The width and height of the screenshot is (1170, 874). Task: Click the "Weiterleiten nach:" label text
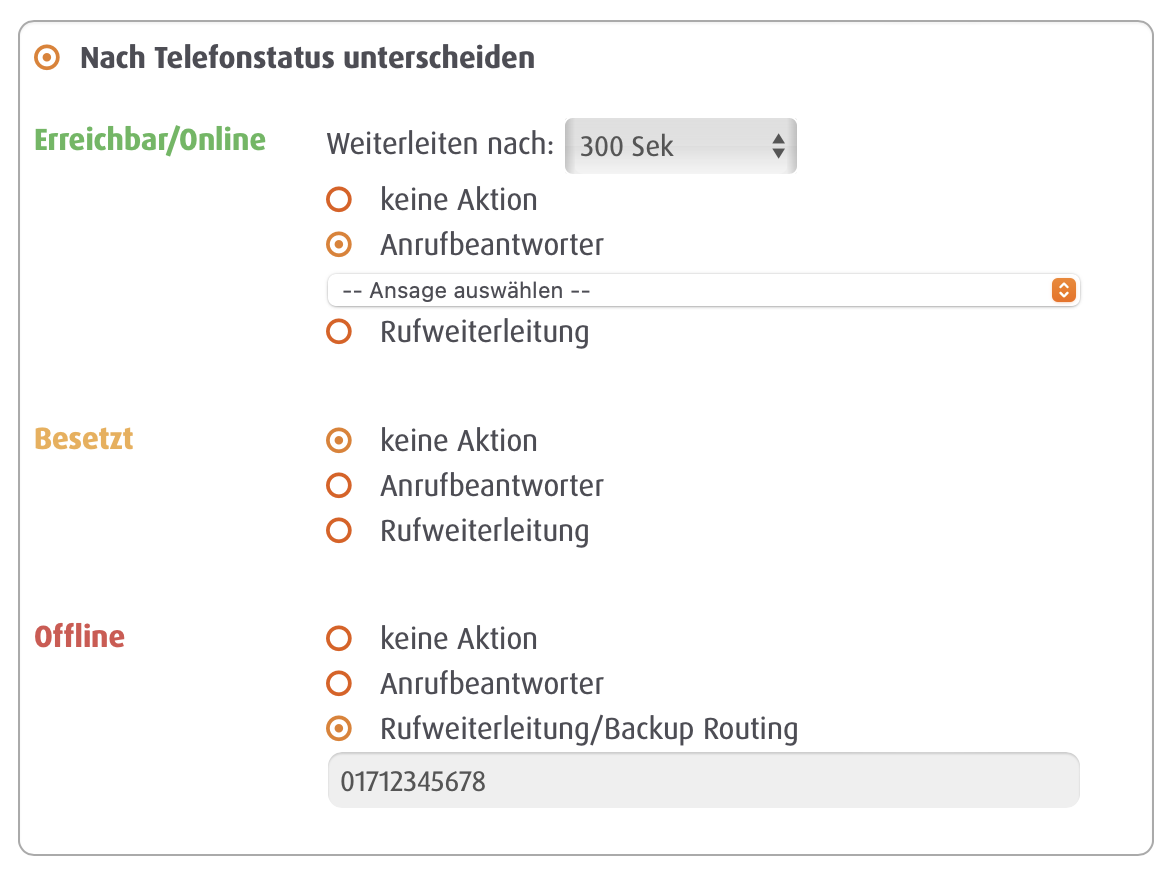tap(440, 145)
